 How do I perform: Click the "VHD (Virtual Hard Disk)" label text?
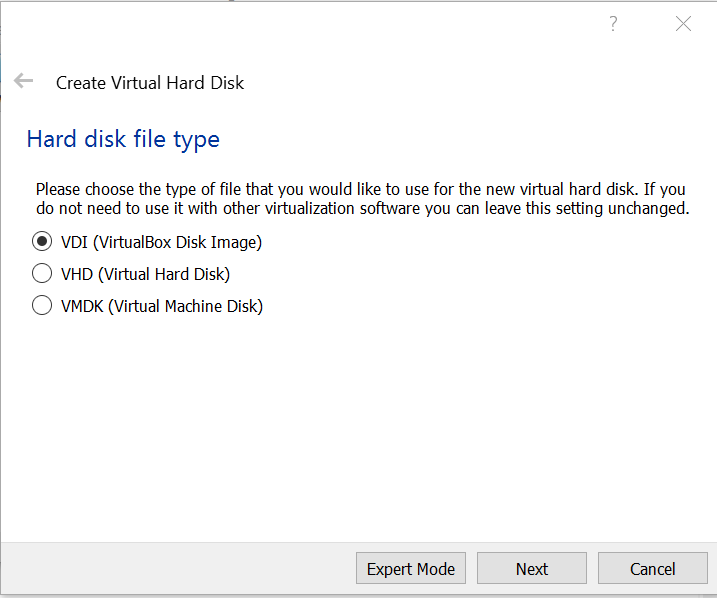click(145, 274)
